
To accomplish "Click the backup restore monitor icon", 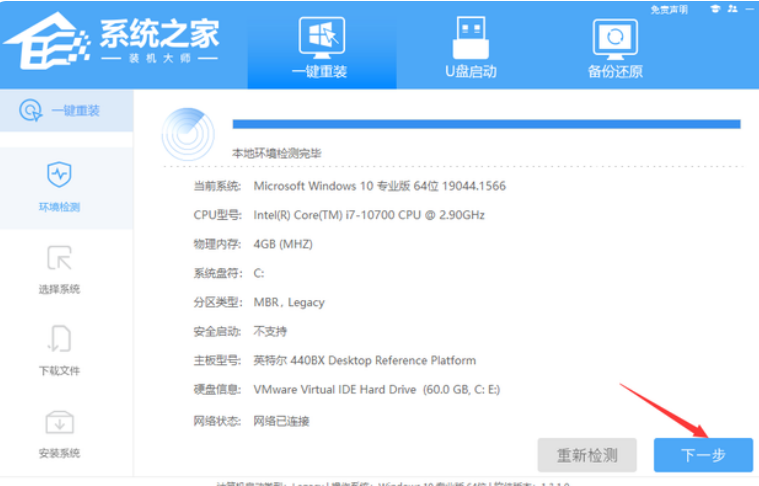I will coord(615,38).
